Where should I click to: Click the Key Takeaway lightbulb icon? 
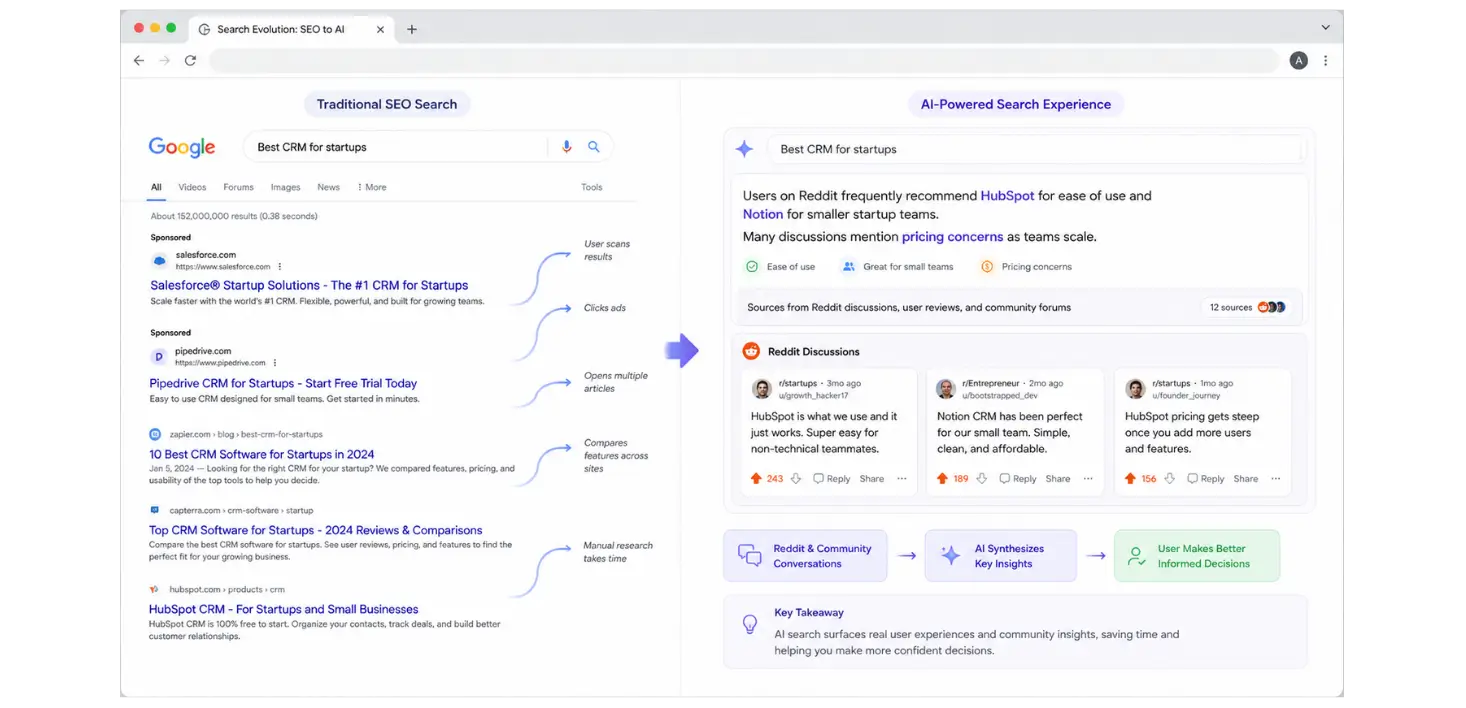(749, 624)
